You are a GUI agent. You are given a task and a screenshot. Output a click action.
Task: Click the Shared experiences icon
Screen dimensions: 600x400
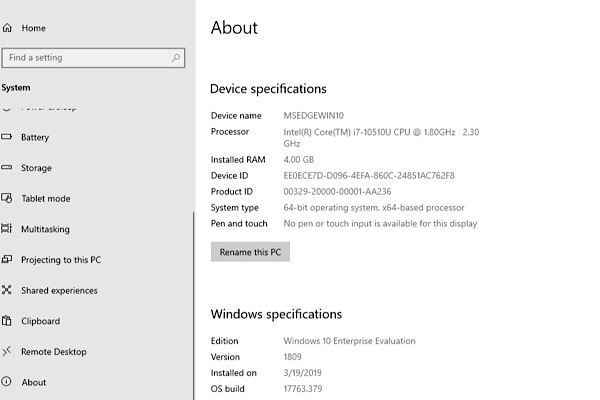click(x=7, y=291)
